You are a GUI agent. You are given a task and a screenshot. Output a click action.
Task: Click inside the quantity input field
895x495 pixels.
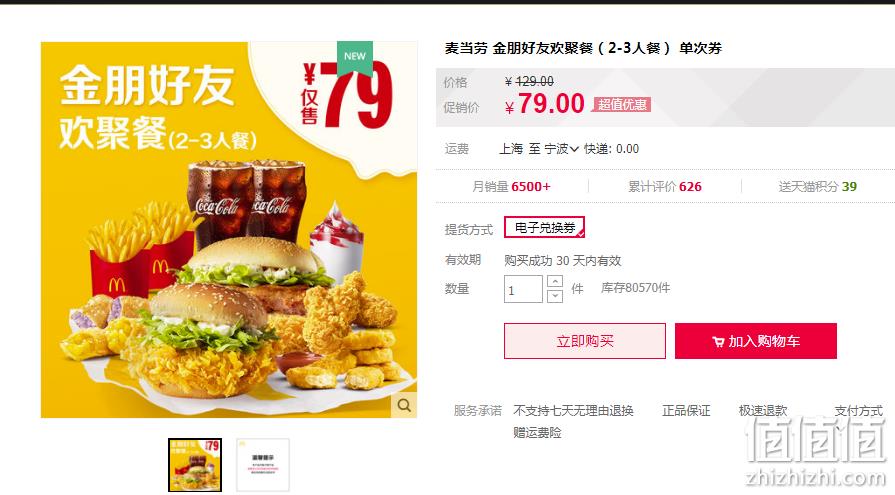pos(523,289)
